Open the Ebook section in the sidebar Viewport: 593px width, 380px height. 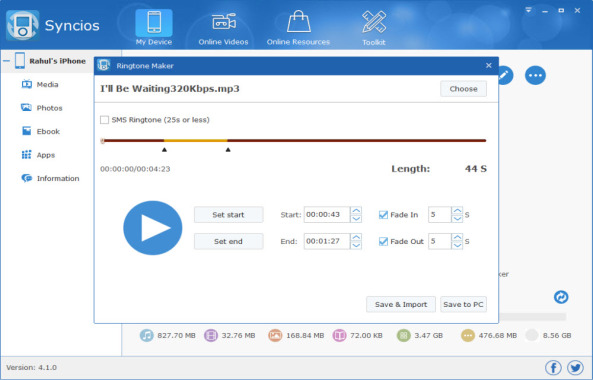pos(41,131)
